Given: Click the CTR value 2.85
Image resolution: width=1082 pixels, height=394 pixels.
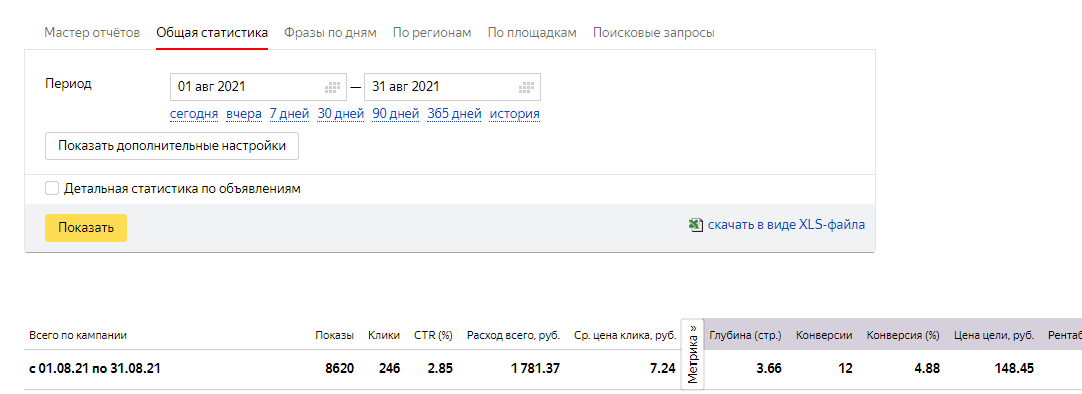Looking at the screenshot, I should coord(440,368).
